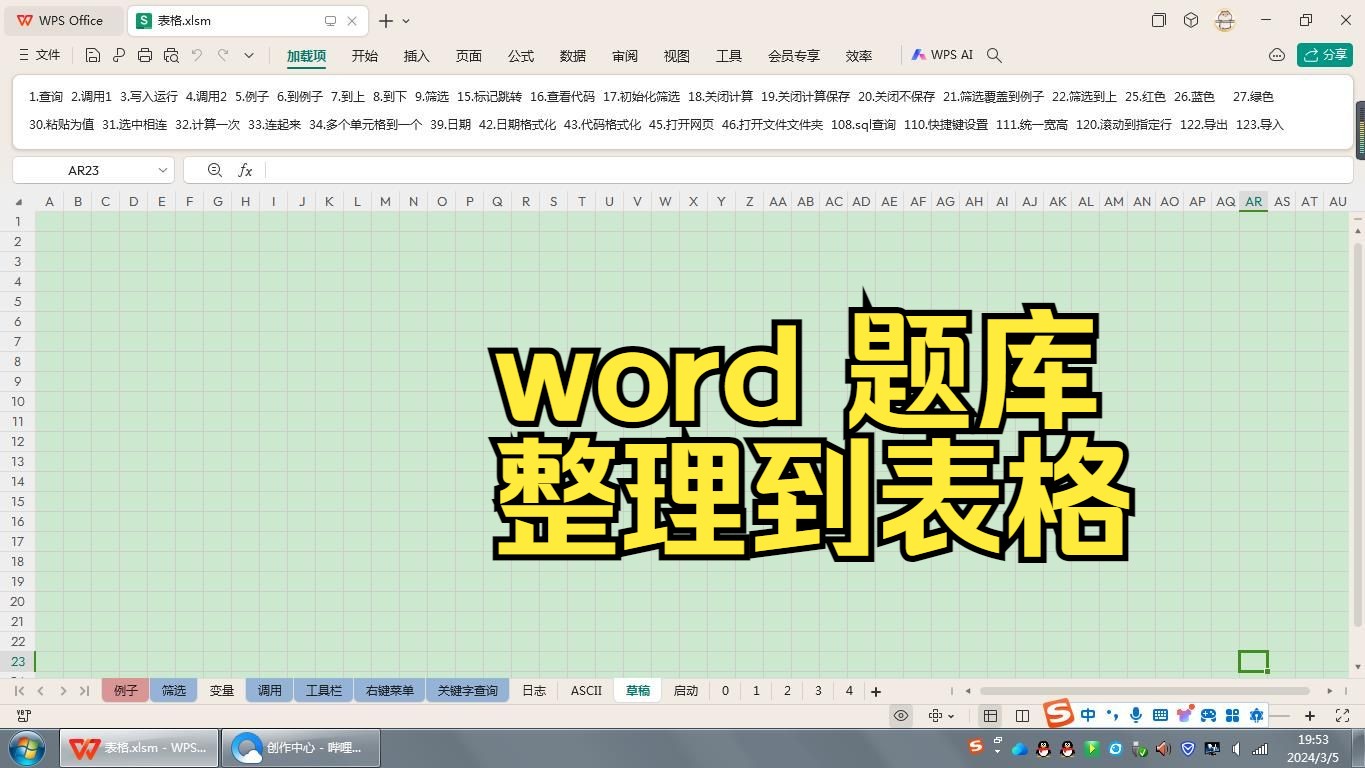The image size is (1365, 768).
Task: Click the search magnifier next to WPS AI
Action: [x=994, y=55]
